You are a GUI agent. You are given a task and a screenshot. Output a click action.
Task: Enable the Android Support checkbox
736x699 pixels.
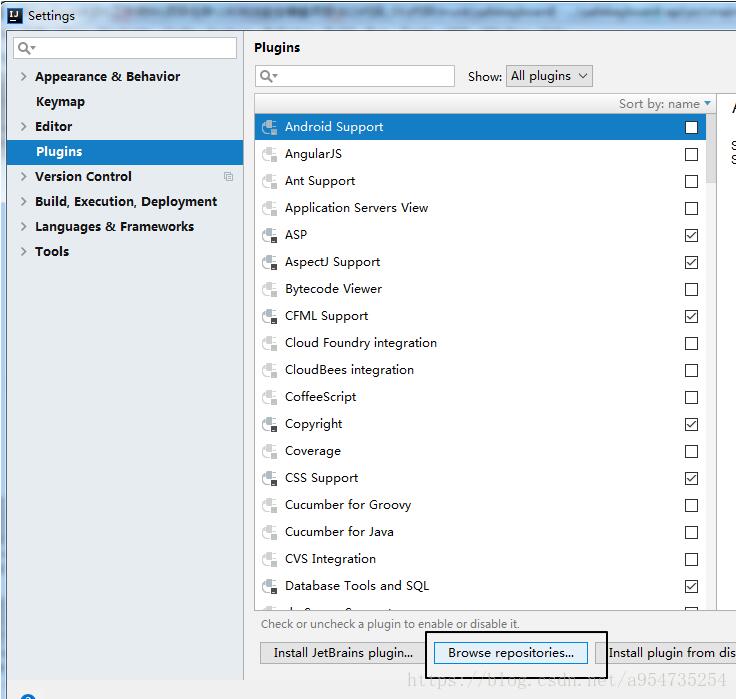pyautogui.click(x=691, y=128)
